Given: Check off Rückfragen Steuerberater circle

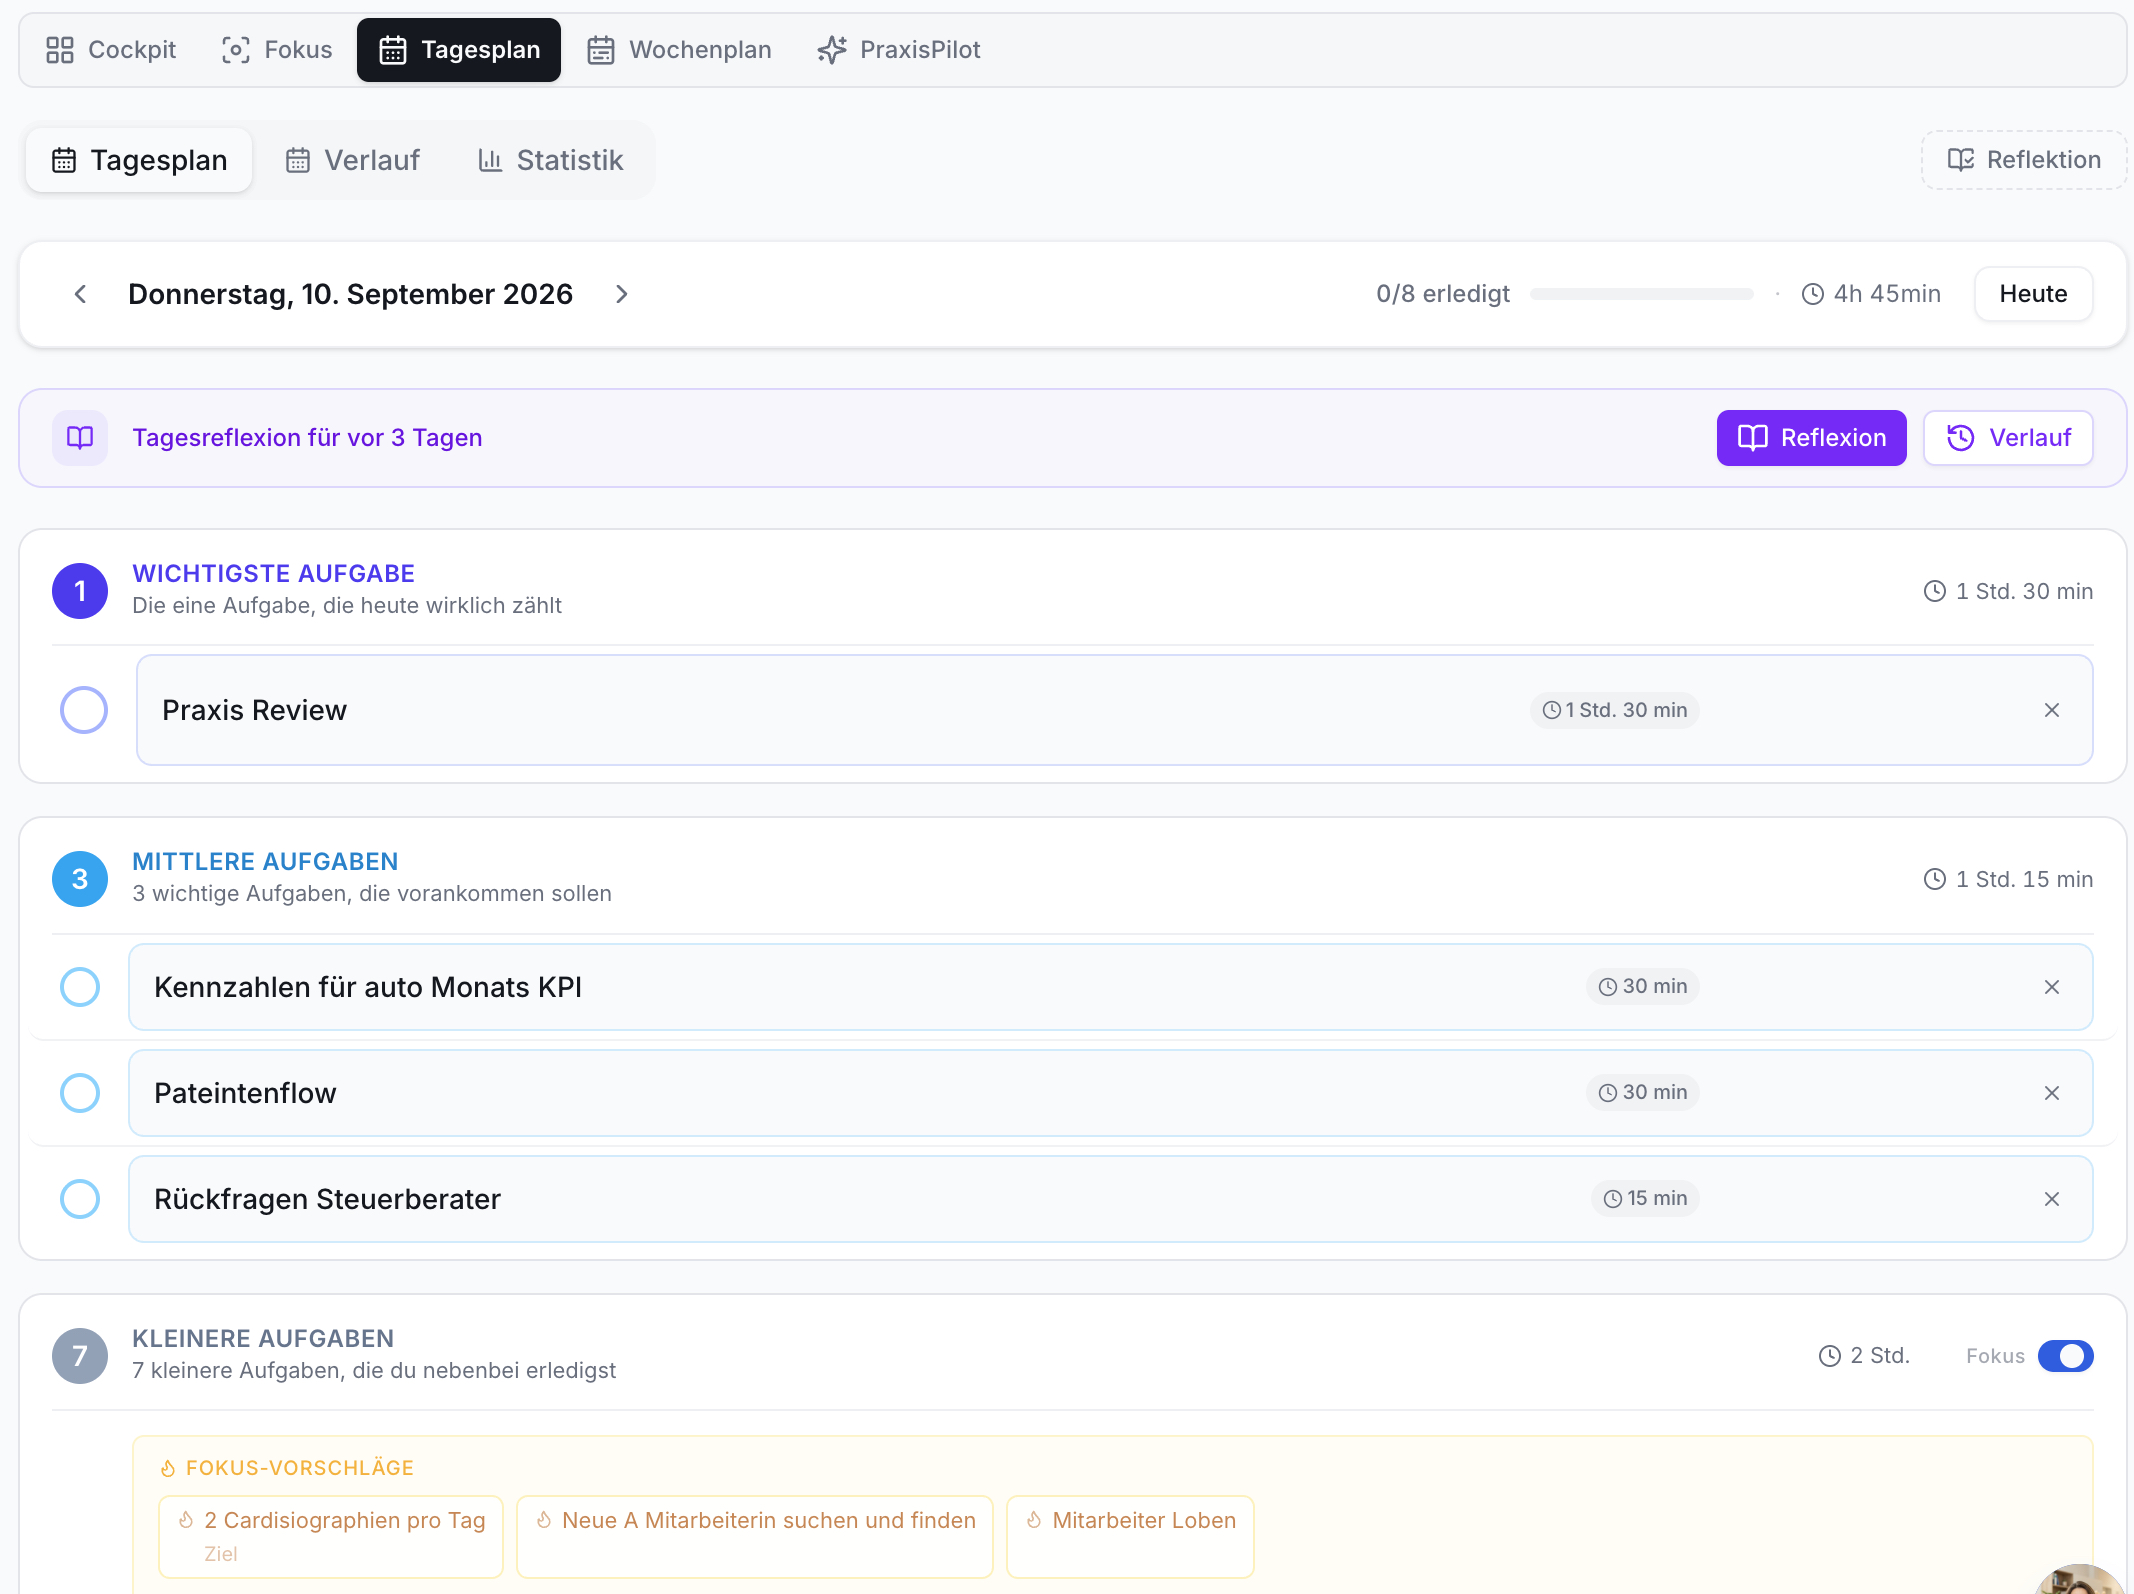Looking at the screenshot, I should [80, 1199].
